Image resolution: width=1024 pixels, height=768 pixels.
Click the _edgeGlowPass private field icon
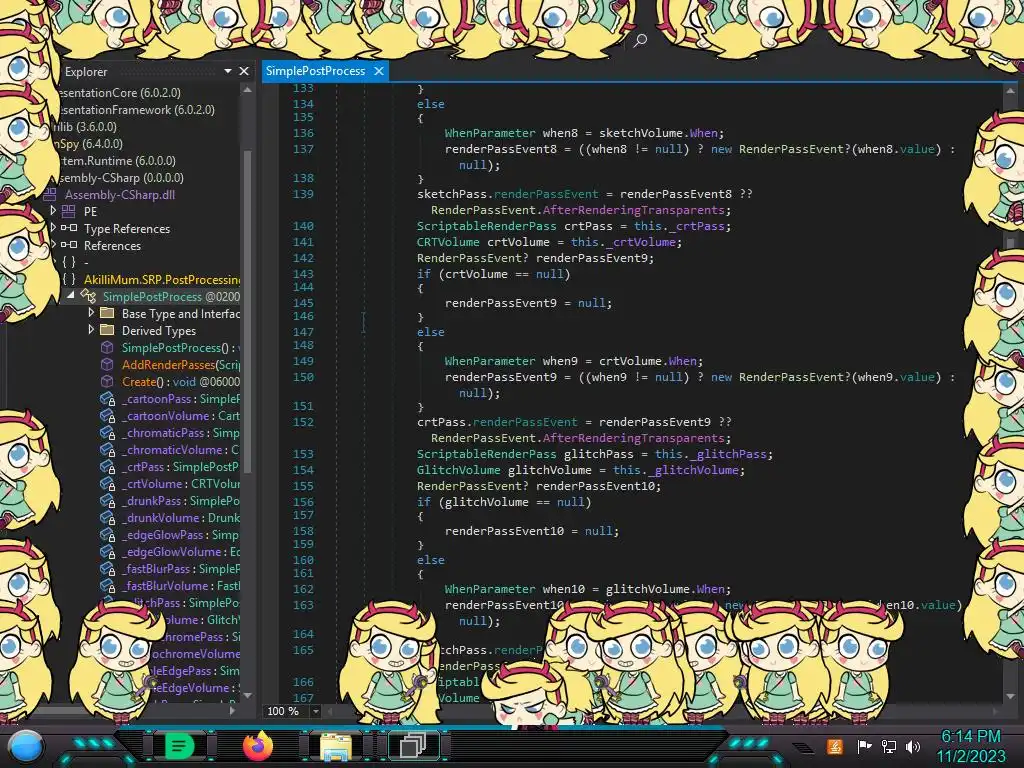pos(107,535)
